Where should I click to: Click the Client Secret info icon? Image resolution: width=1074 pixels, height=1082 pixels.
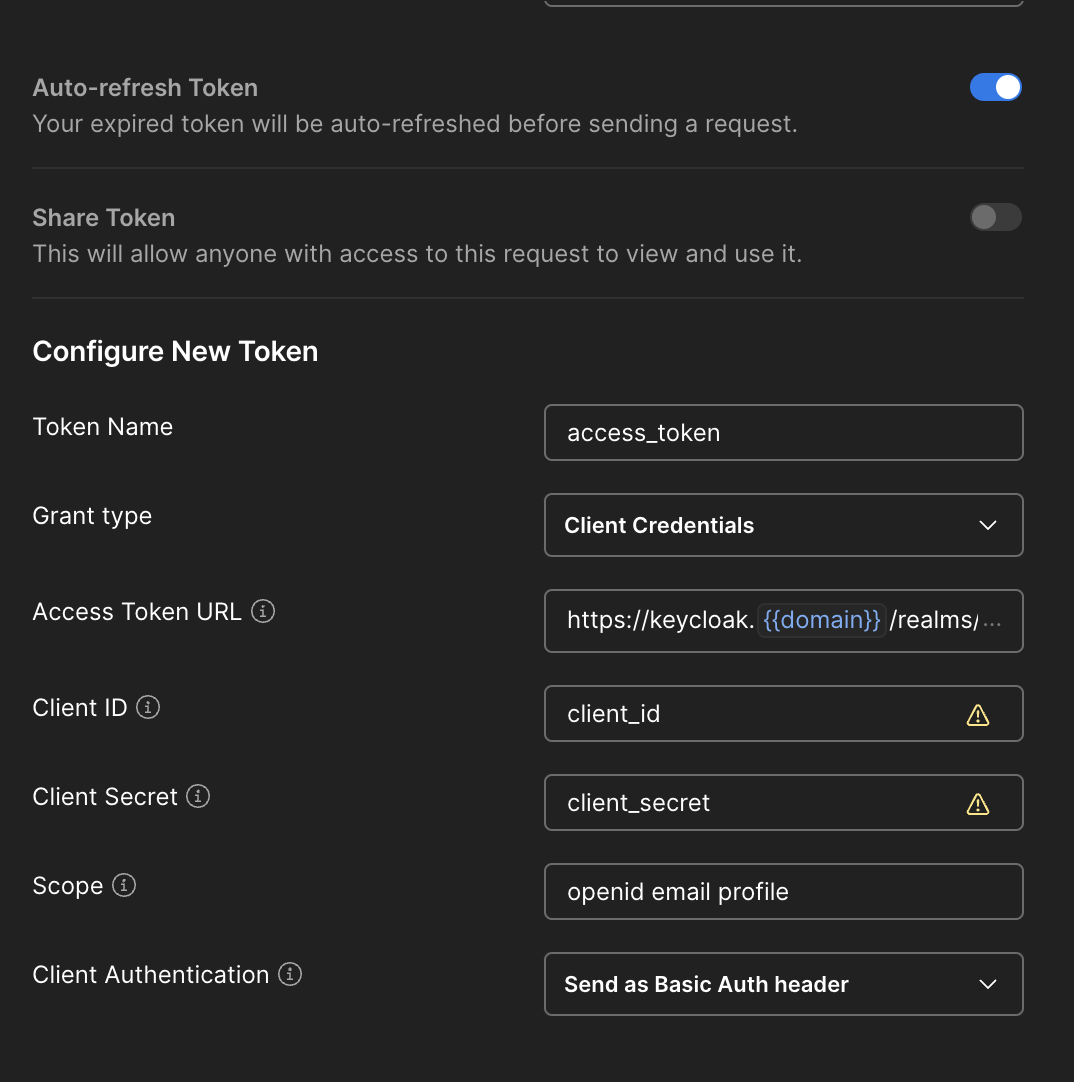(198, 797)
